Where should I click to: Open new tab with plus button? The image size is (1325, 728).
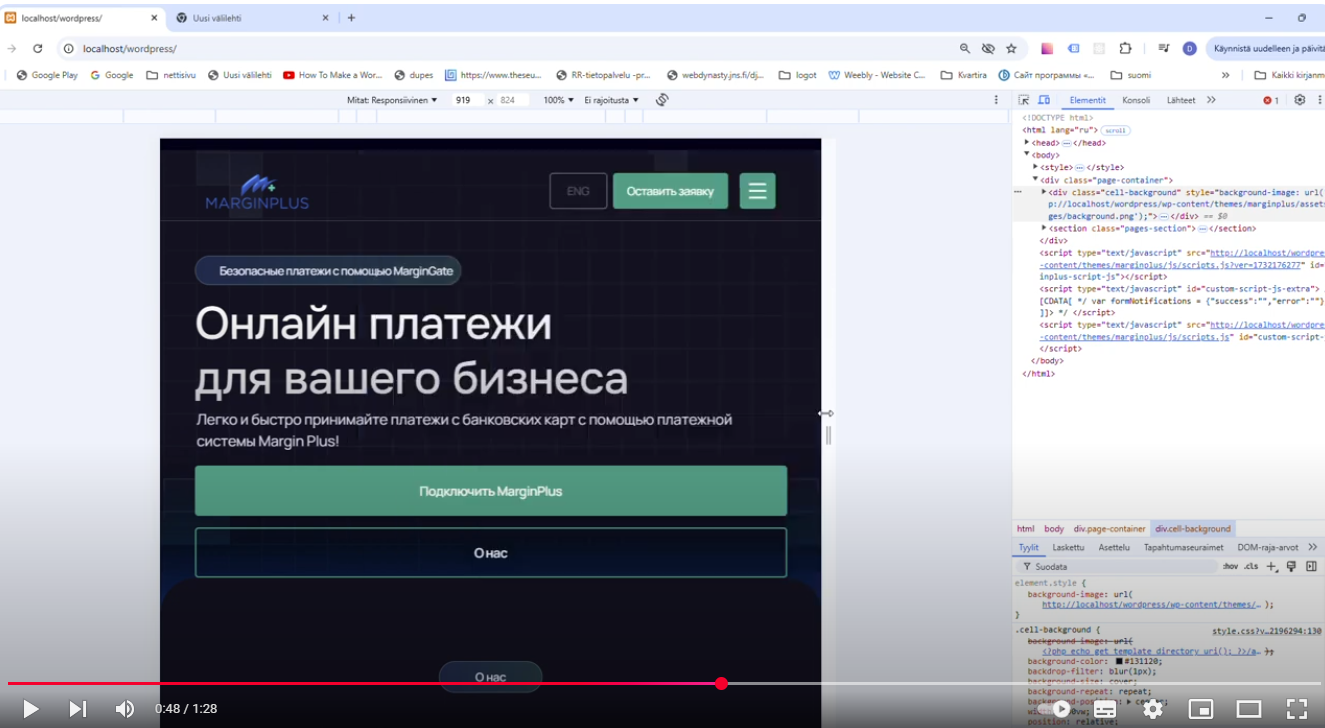[351, 18]
